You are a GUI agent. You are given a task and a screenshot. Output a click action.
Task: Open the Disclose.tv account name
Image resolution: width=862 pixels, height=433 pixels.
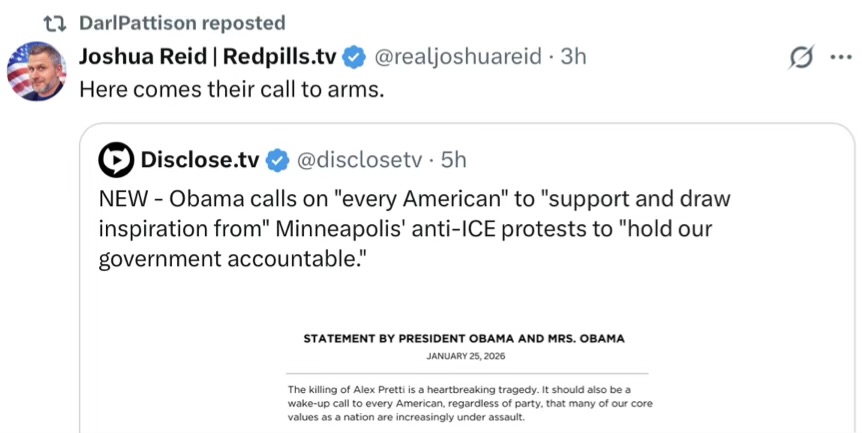pyautogui.click(x=199, y=159)
